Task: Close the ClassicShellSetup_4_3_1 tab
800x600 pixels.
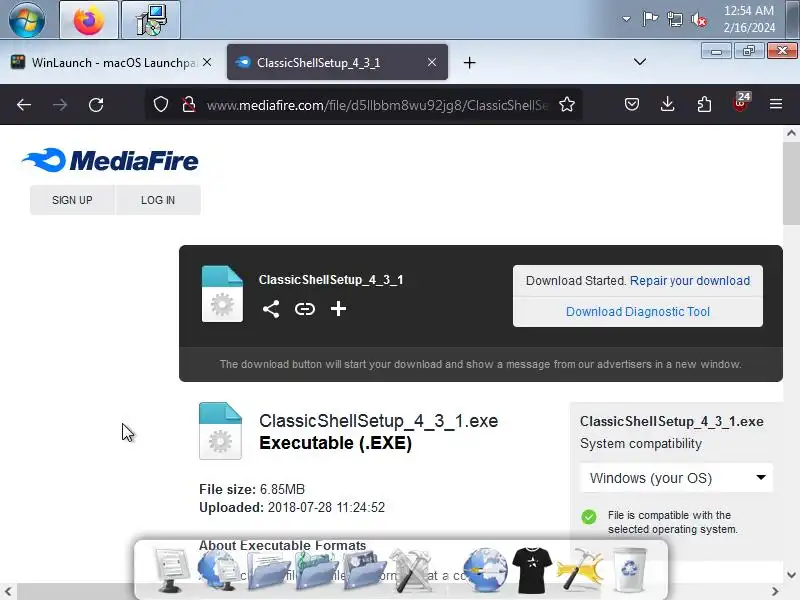Action: [x=432, y=62]
